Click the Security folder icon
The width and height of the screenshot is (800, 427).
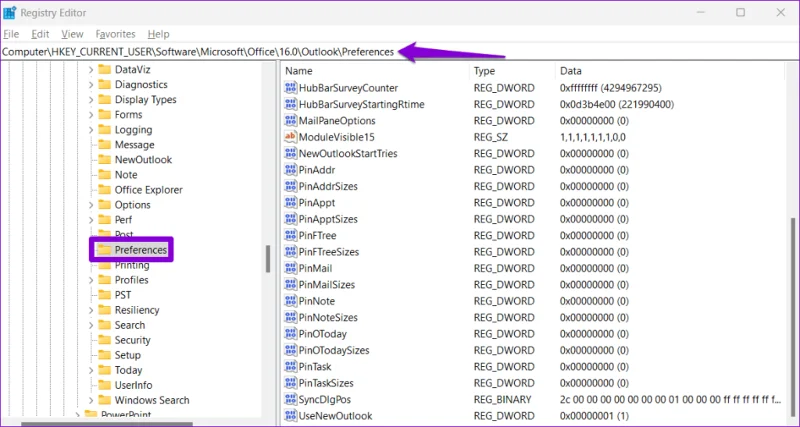(x=105, y=340)
